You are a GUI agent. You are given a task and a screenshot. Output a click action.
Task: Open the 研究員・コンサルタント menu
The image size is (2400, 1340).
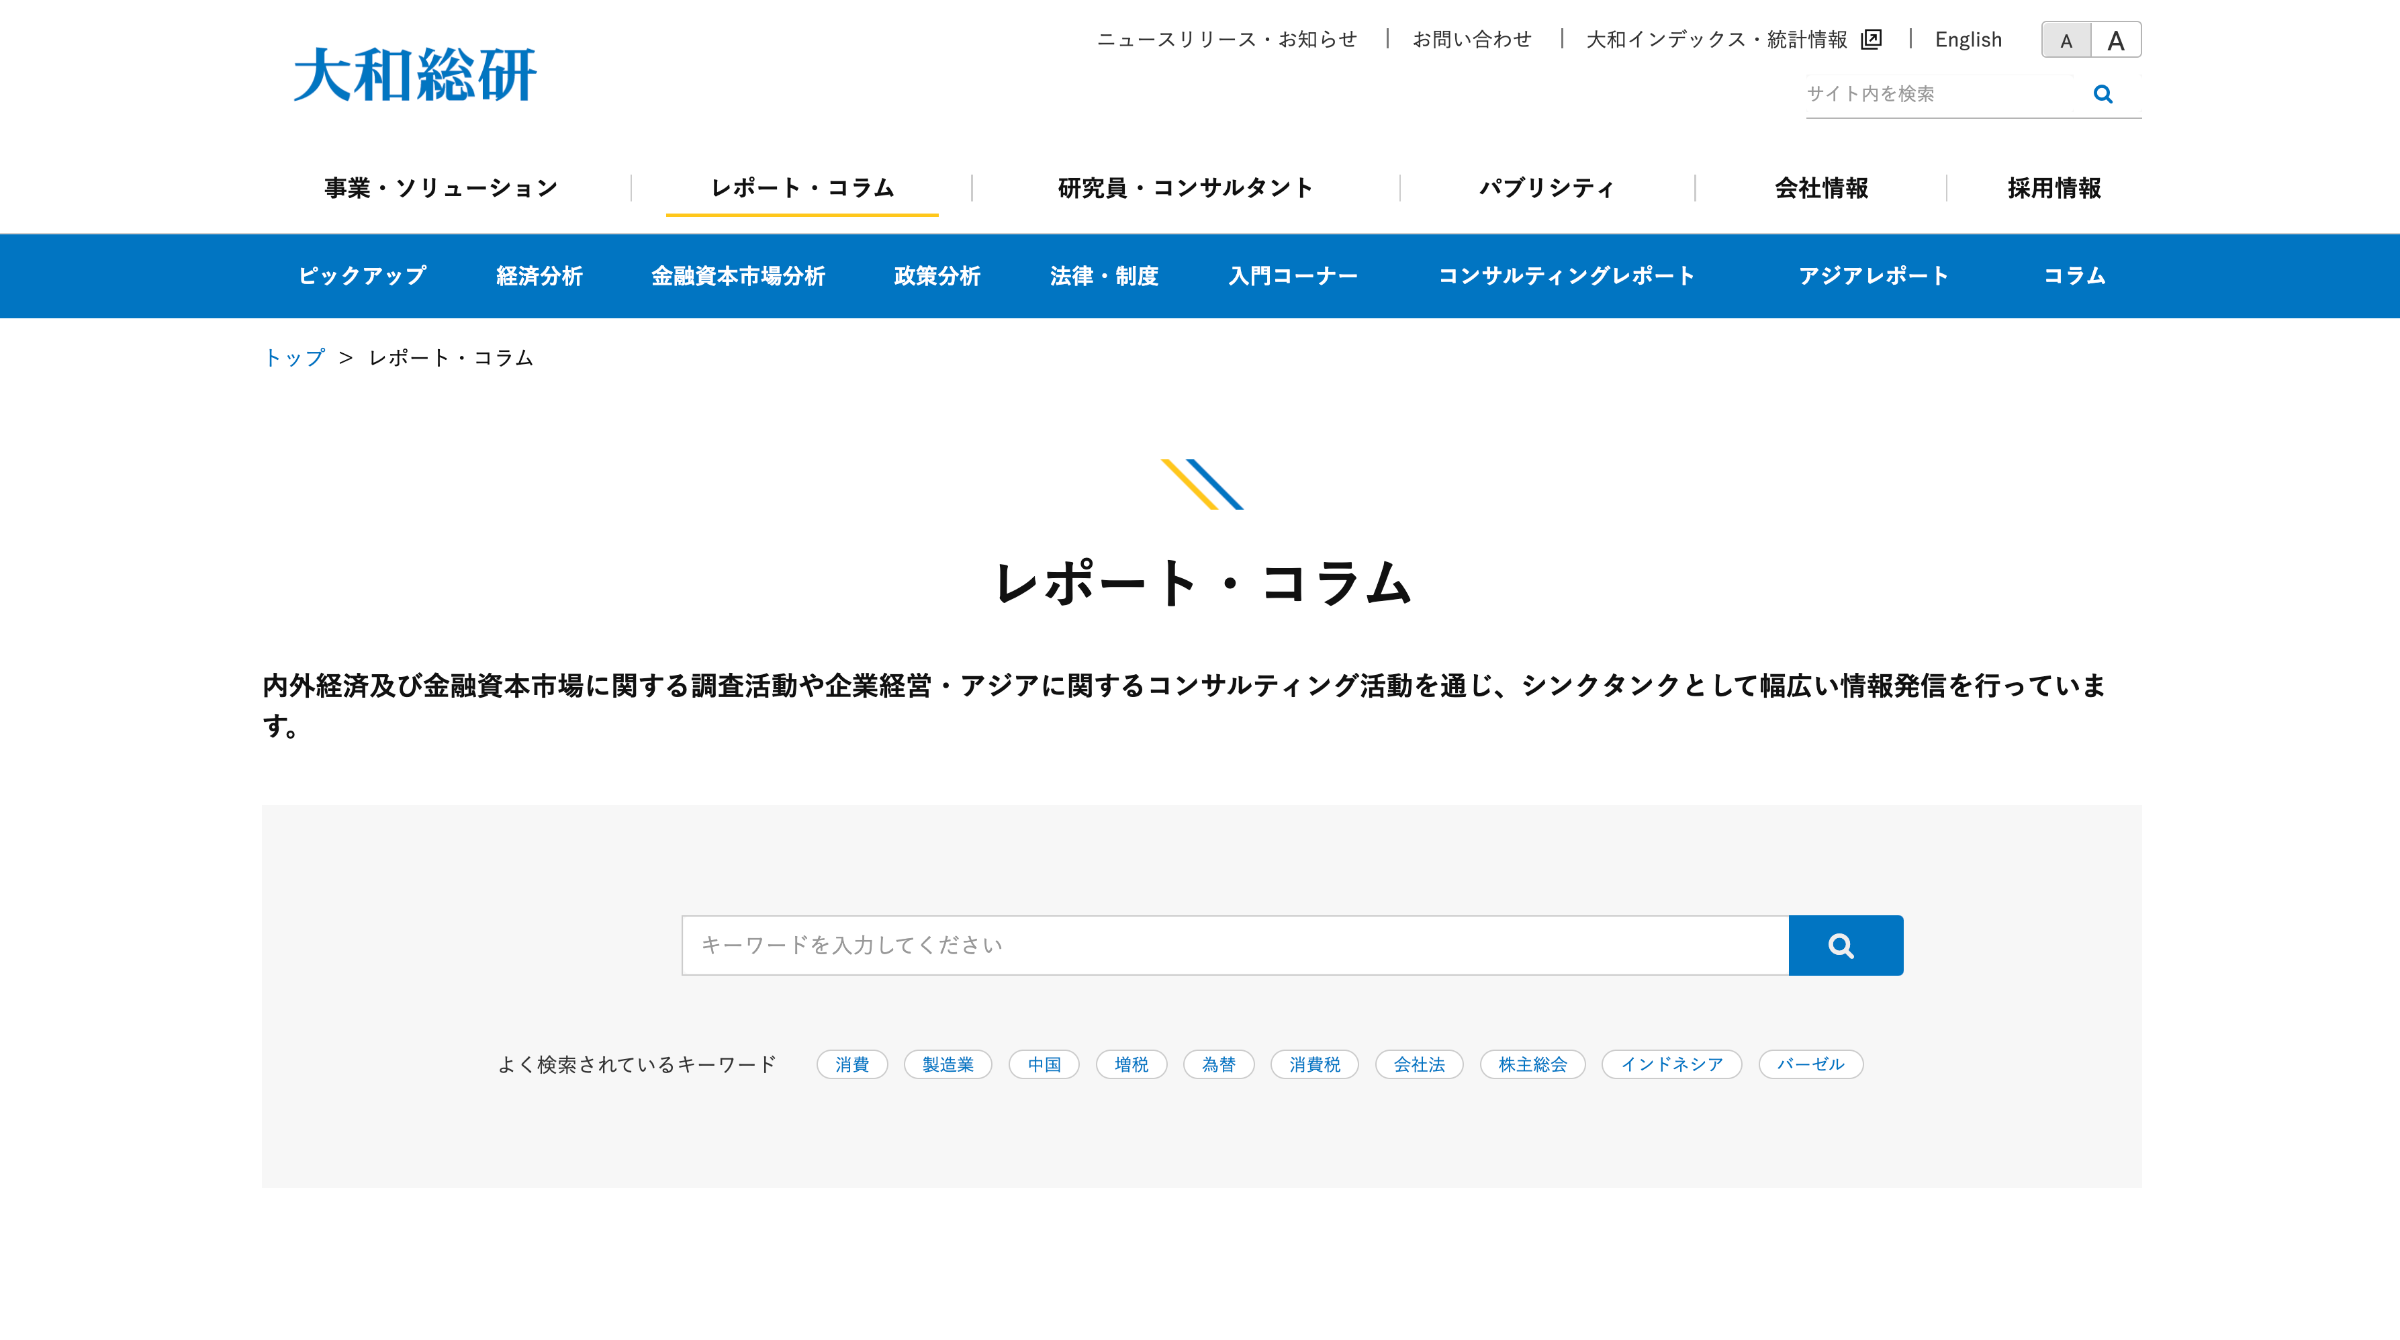point(1185,188)
